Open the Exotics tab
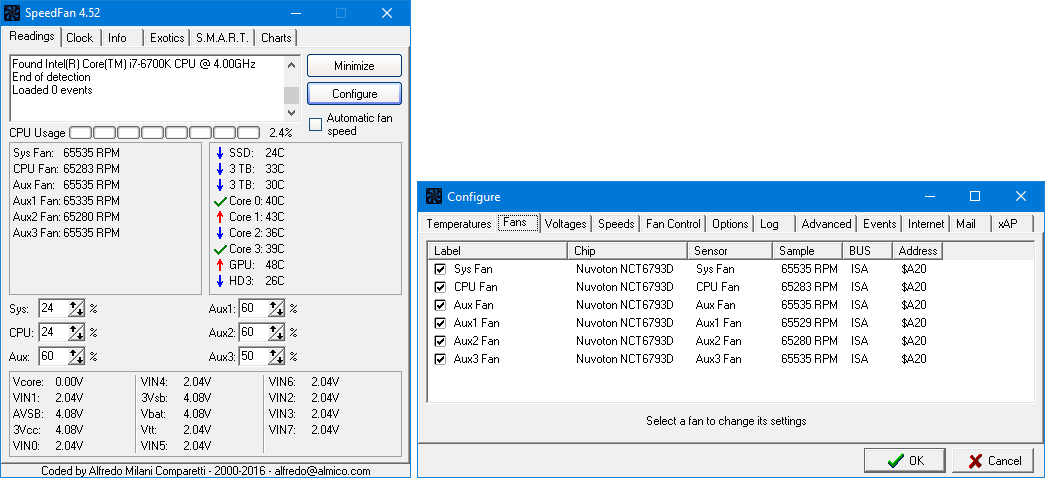 click(x=167, y=38)
